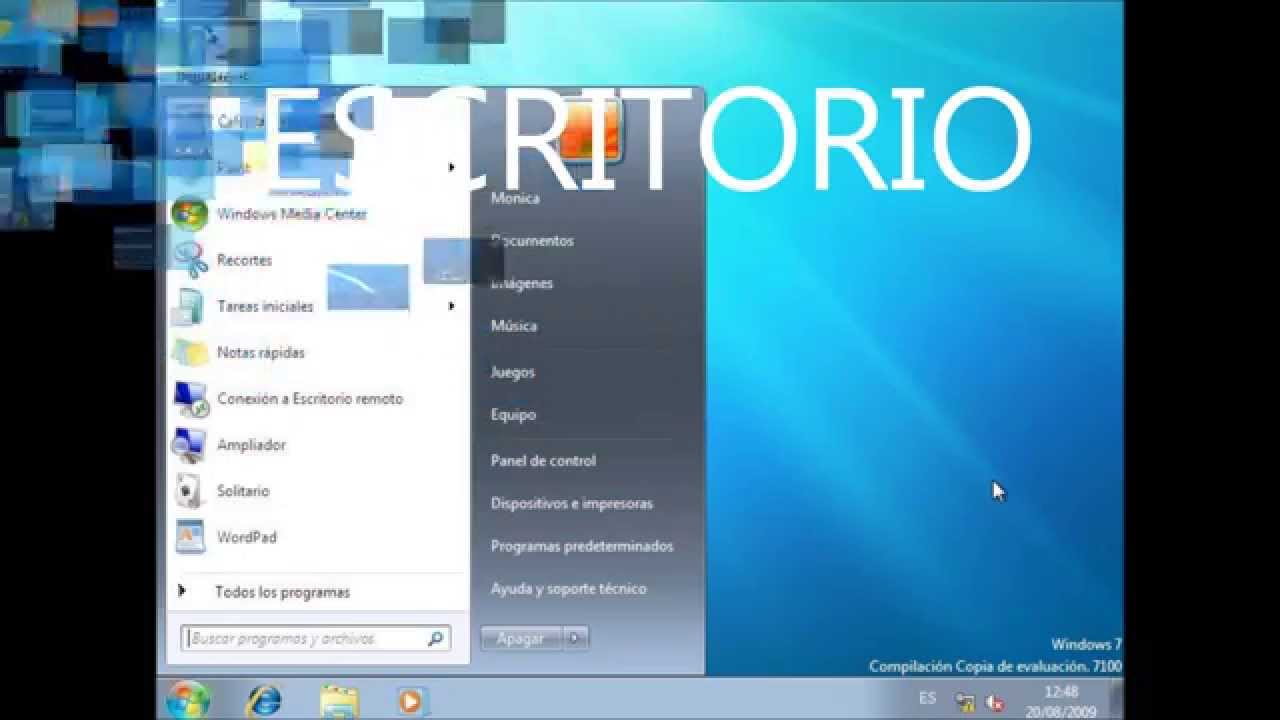Click the Solitario label
This screenshot has width=1280, height=720.
pyautogui.click(x=243, y=491)
